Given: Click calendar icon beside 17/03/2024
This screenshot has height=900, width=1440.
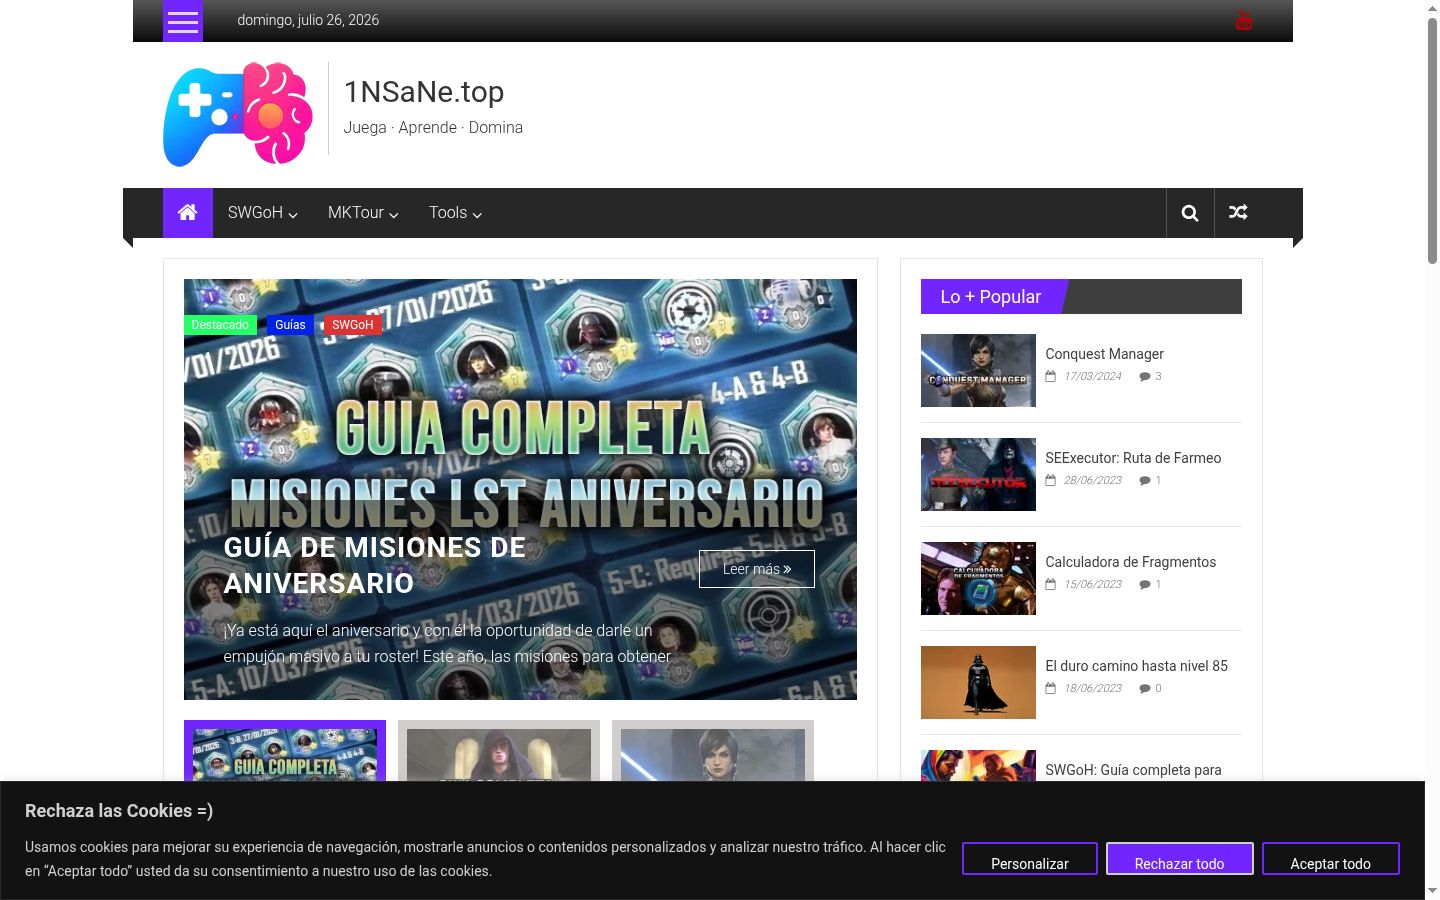Looking at the screenshot, I should (x=1050, y=377).
